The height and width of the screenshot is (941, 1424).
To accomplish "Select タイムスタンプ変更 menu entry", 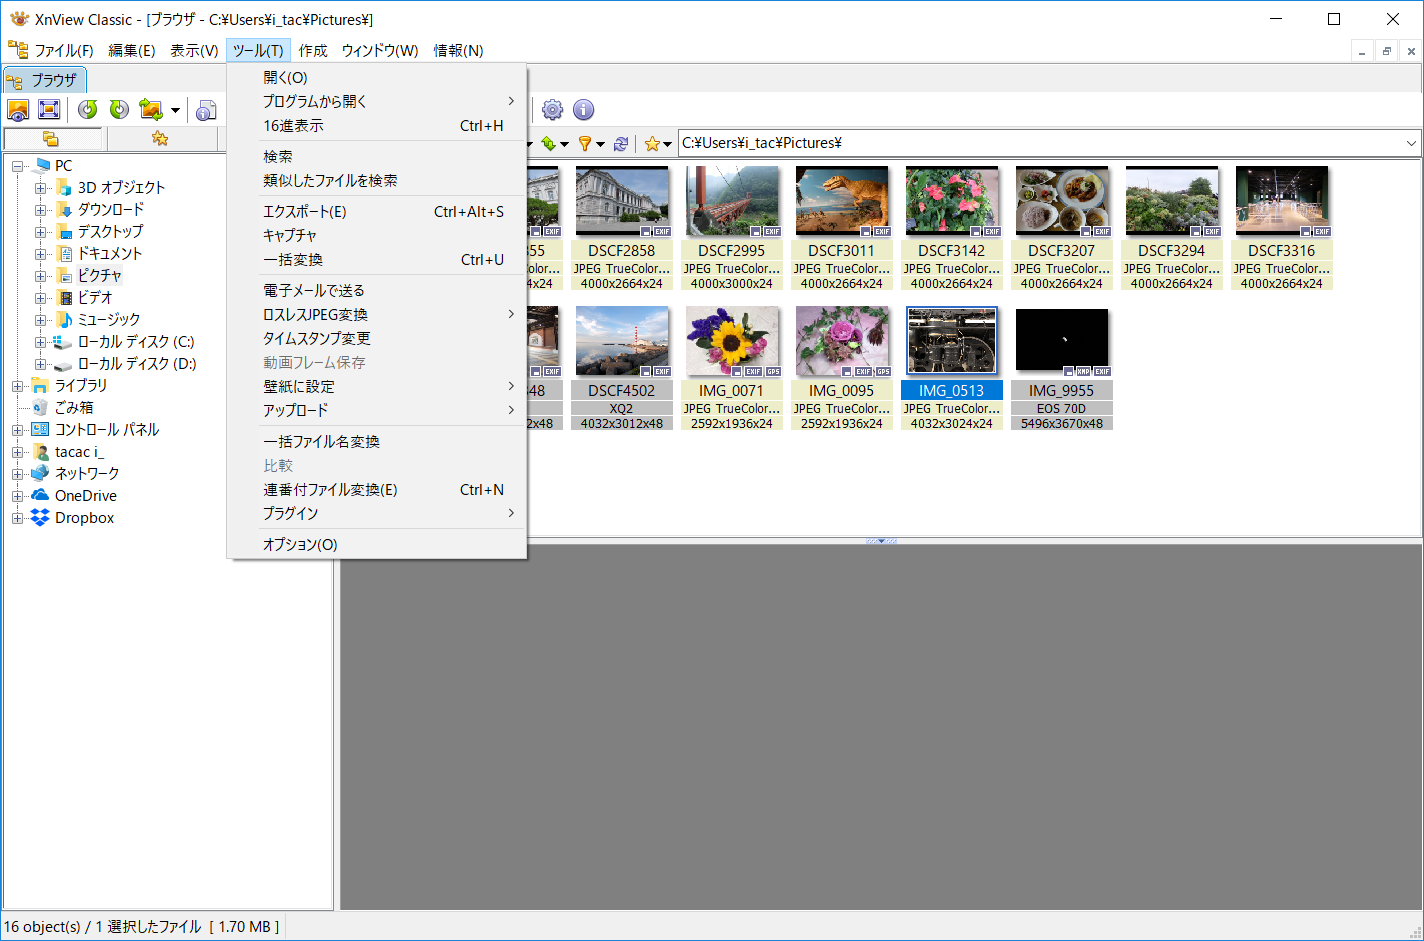I will click(x=377, y=339).
